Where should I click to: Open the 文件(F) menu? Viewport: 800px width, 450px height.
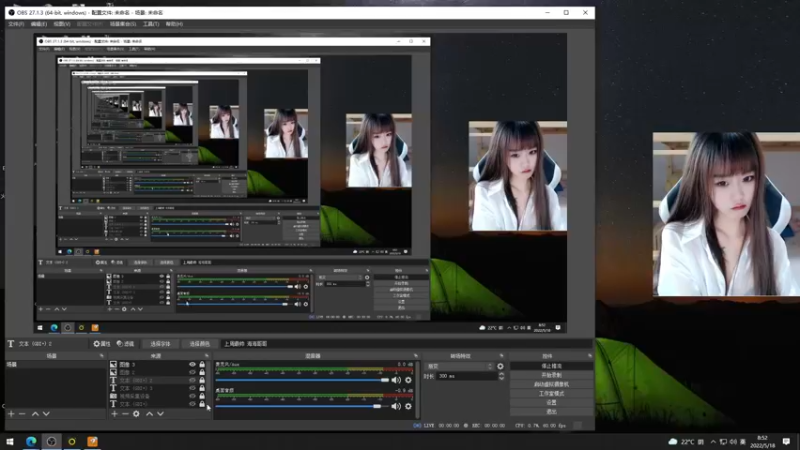[x=16, y=24]
